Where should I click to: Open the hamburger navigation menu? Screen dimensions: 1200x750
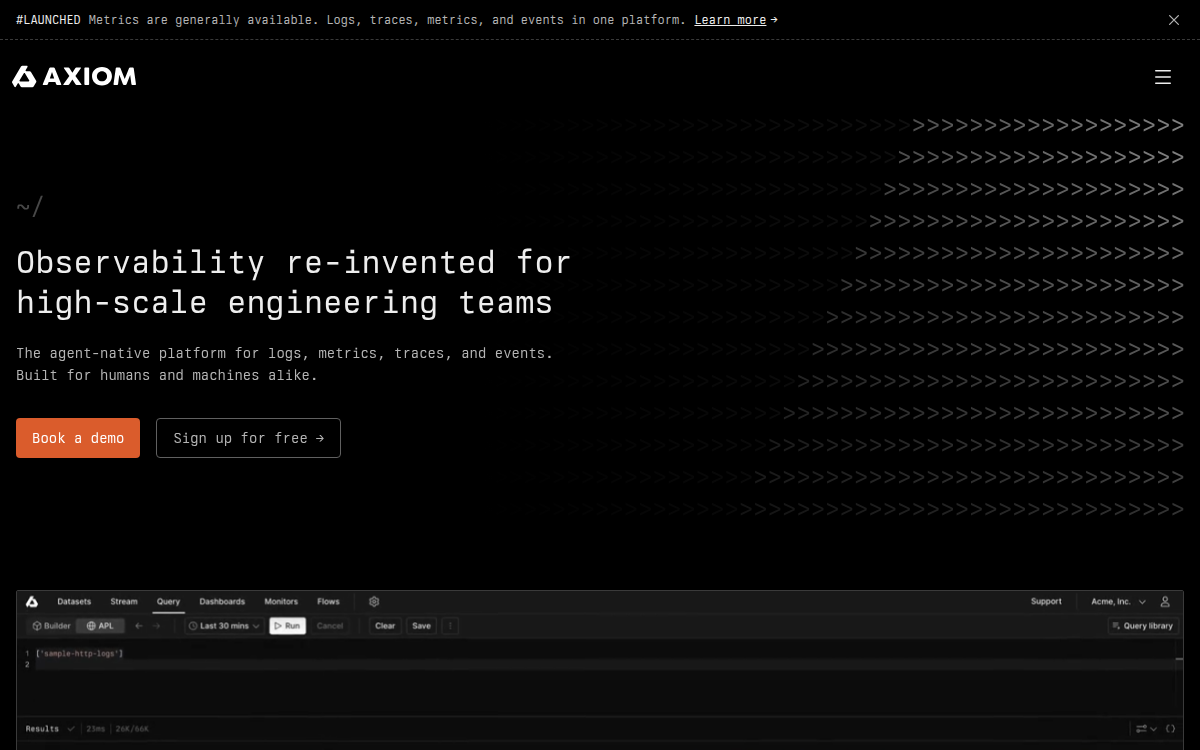tap(1163, 77)
